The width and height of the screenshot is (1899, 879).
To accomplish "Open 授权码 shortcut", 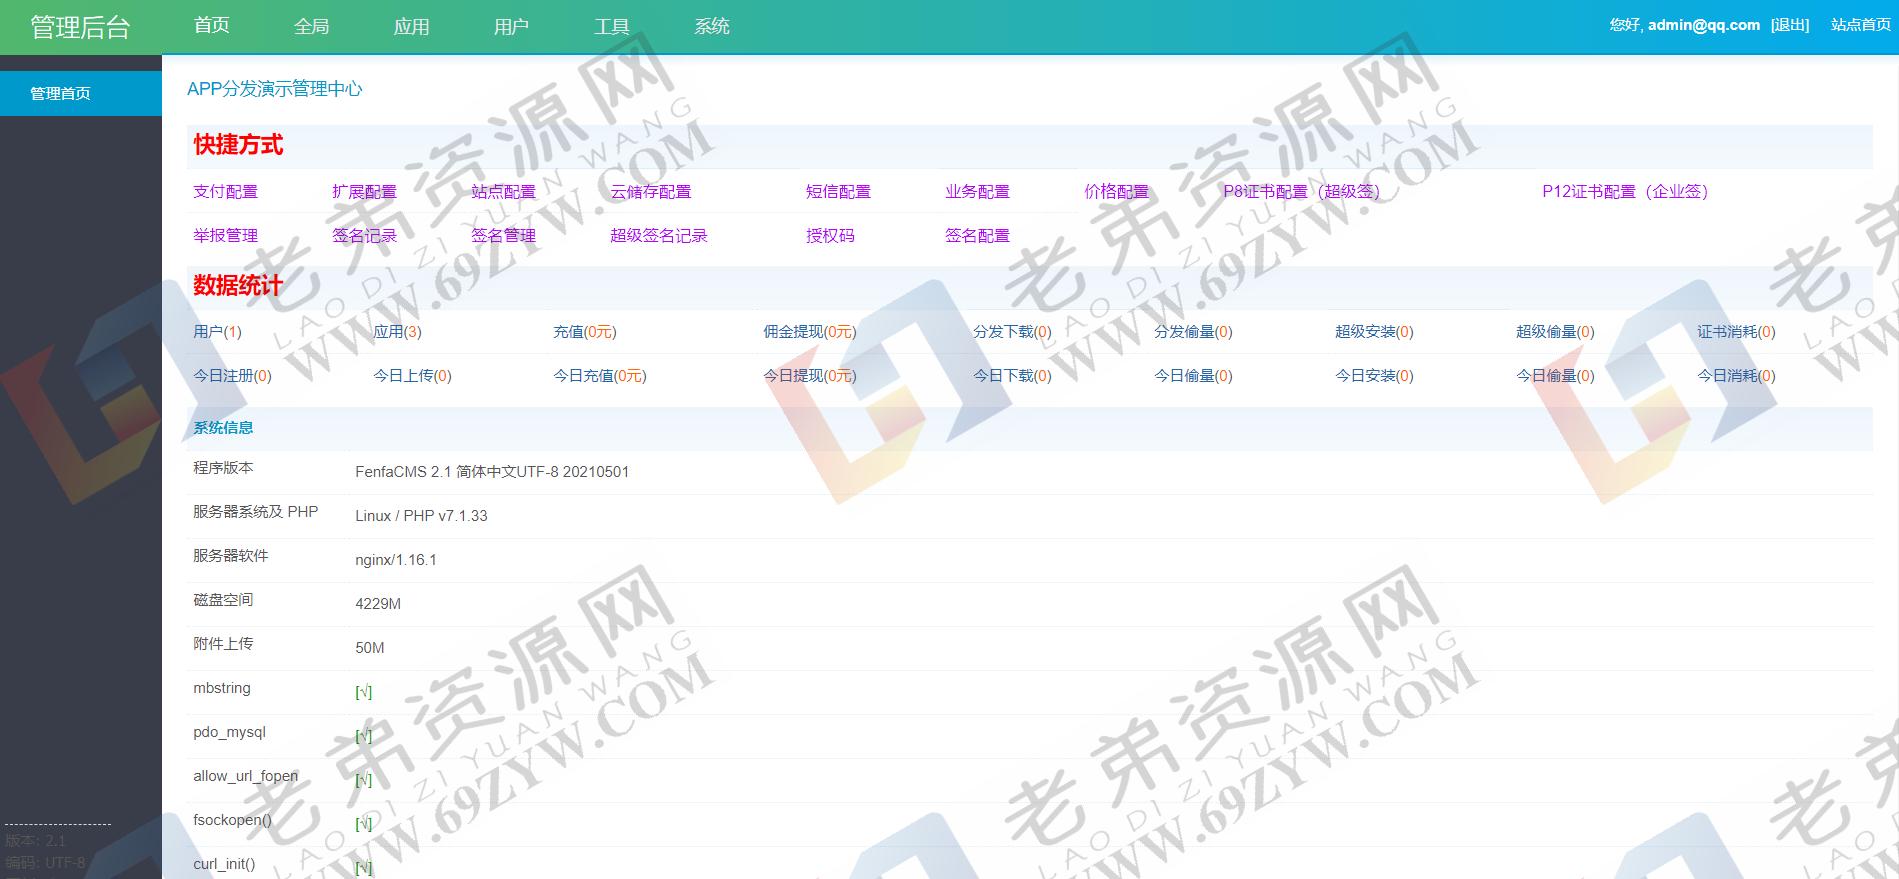I will coord(831,235).
